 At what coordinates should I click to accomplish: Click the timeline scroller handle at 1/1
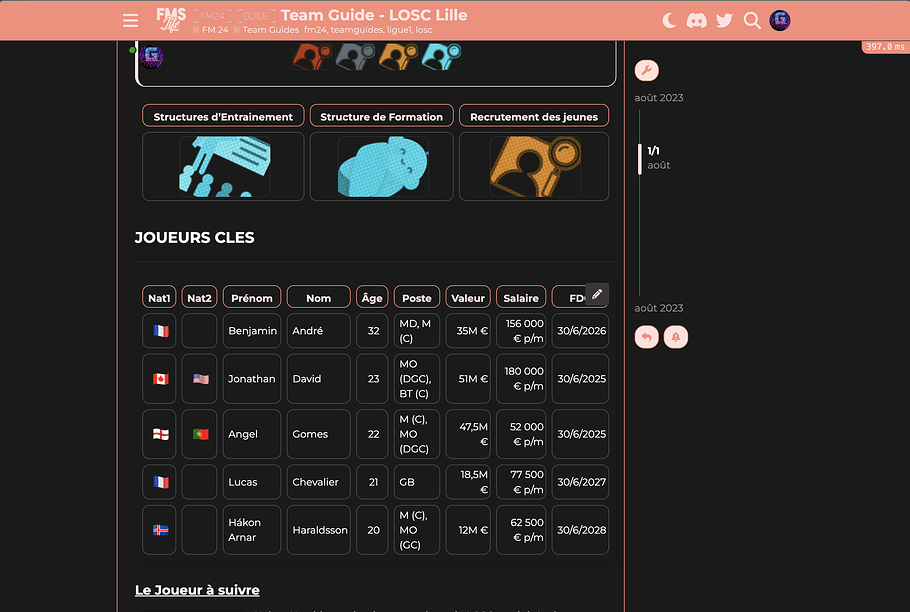point(640,158)
